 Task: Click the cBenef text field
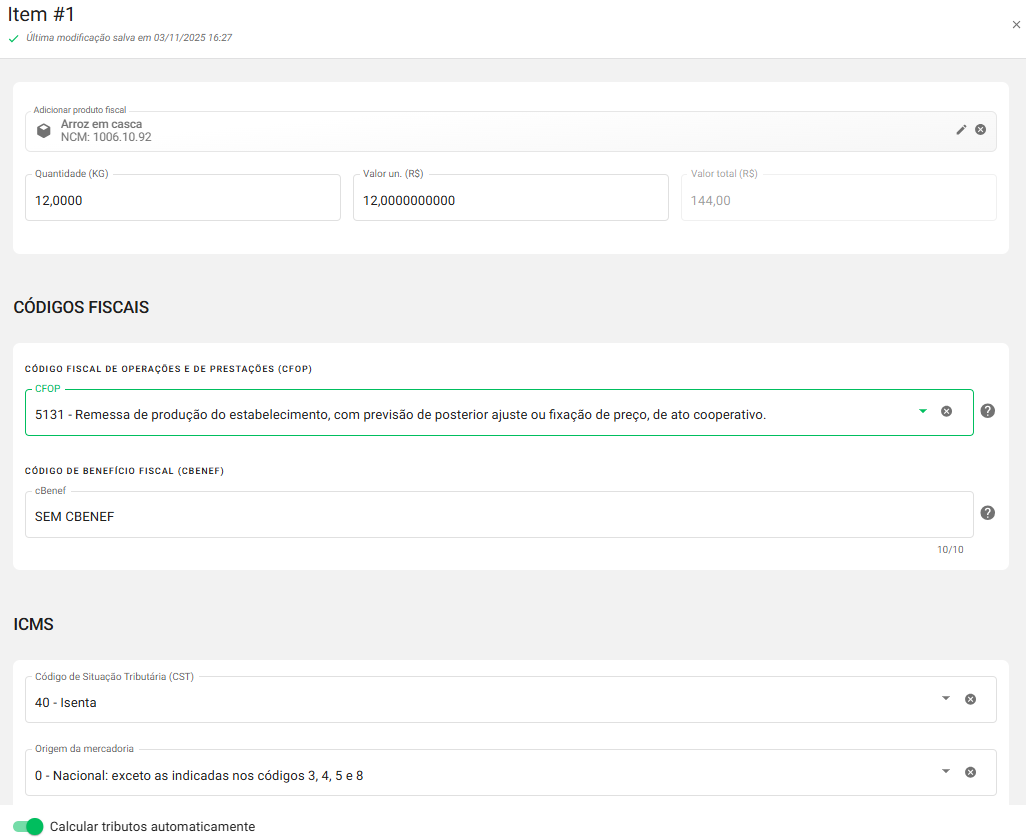498,516
